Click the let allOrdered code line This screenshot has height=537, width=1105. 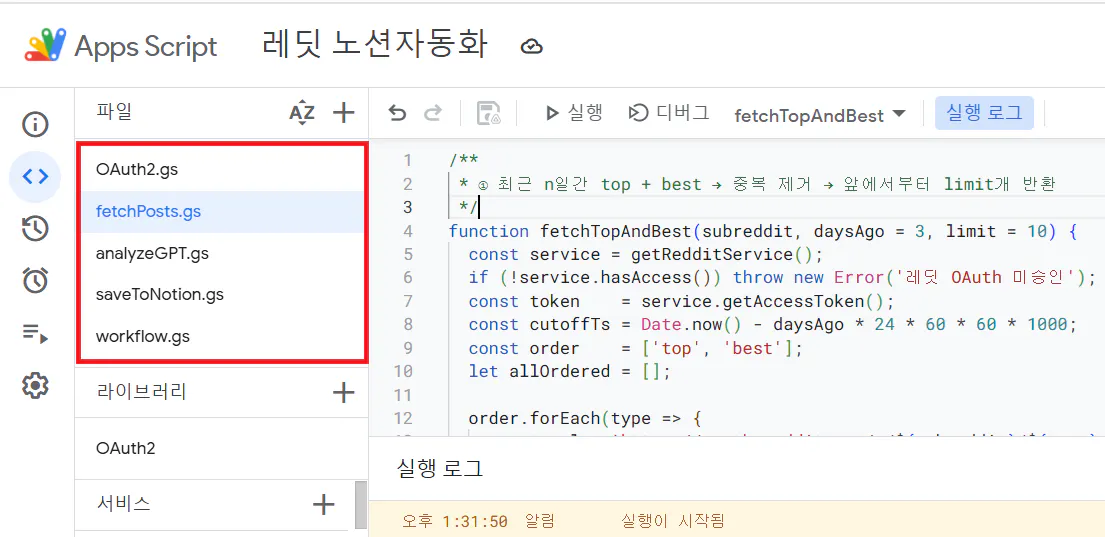pyautogui.click(x=569, y=371)
